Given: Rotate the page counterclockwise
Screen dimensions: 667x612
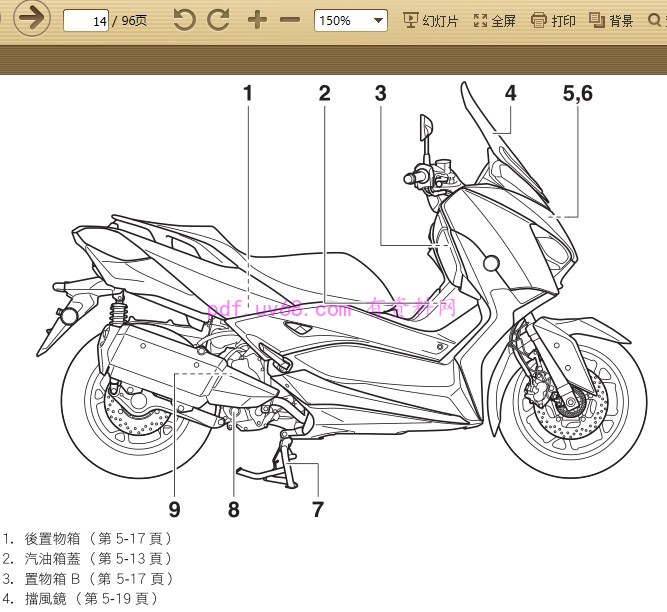Looking at the screenshot, I should coord(184,20).
